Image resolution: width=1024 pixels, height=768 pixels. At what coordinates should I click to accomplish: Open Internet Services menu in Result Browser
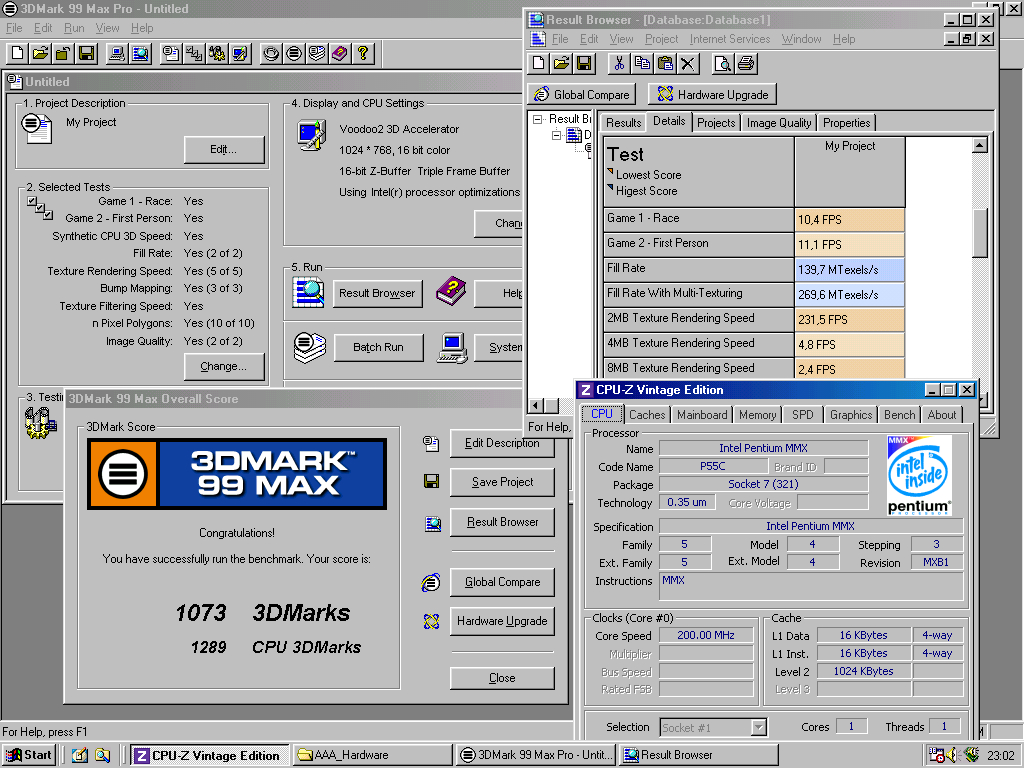coord(729,39)
